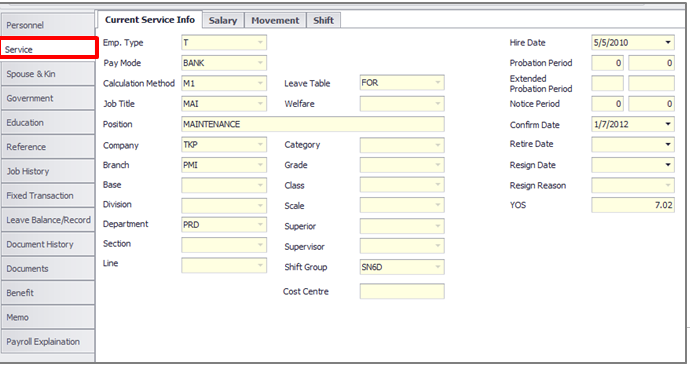The width and height of the screenshot is (690, 365).
Task: Open the Confirm Date picker arrow
Action: pyautogui.click(x=668, y=124)
